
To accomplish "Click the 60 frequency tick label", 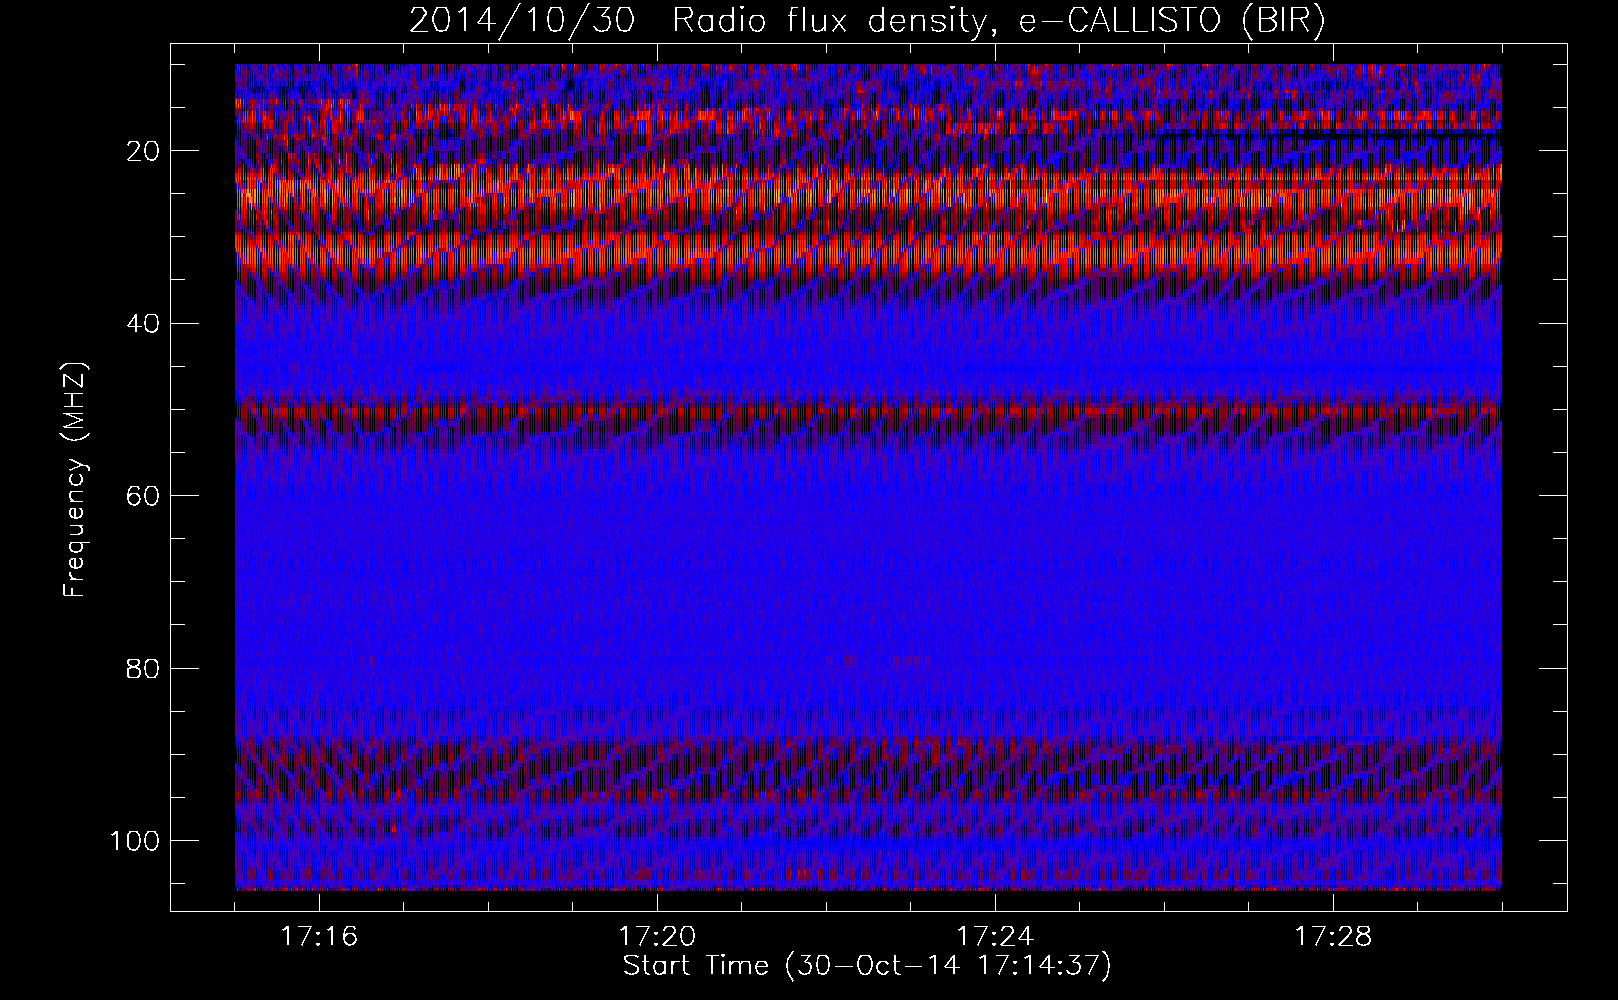I will click(143, 495).
